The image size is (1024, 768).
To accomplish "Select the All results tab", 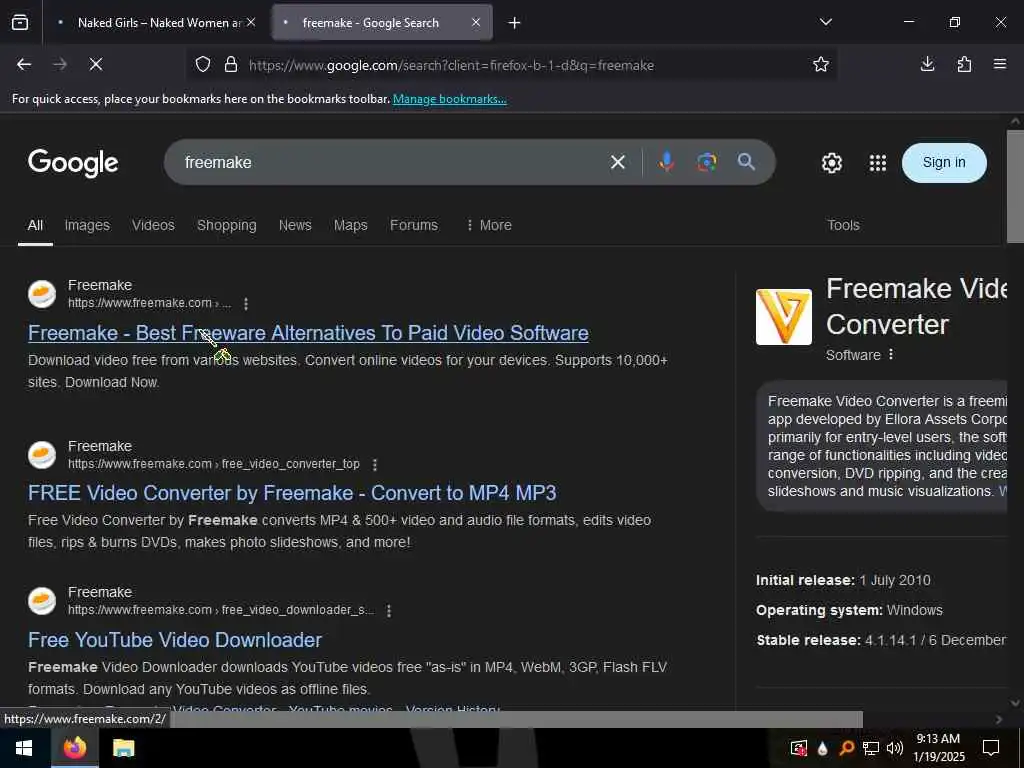I will (35, 225).
